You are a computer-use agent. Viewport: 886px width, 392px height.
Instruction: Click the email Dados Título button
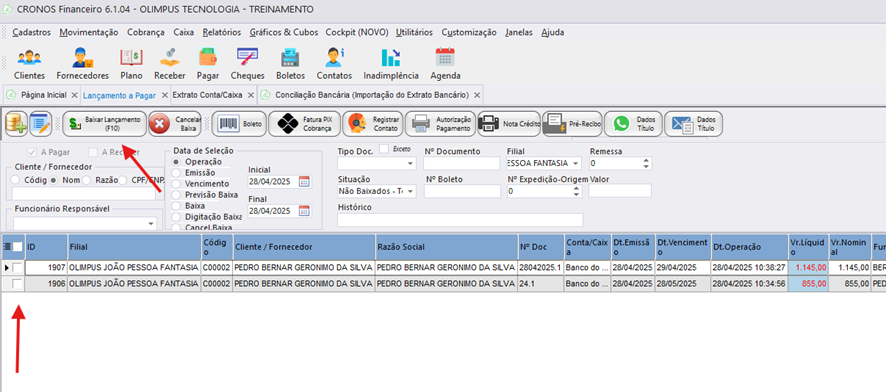693,124
